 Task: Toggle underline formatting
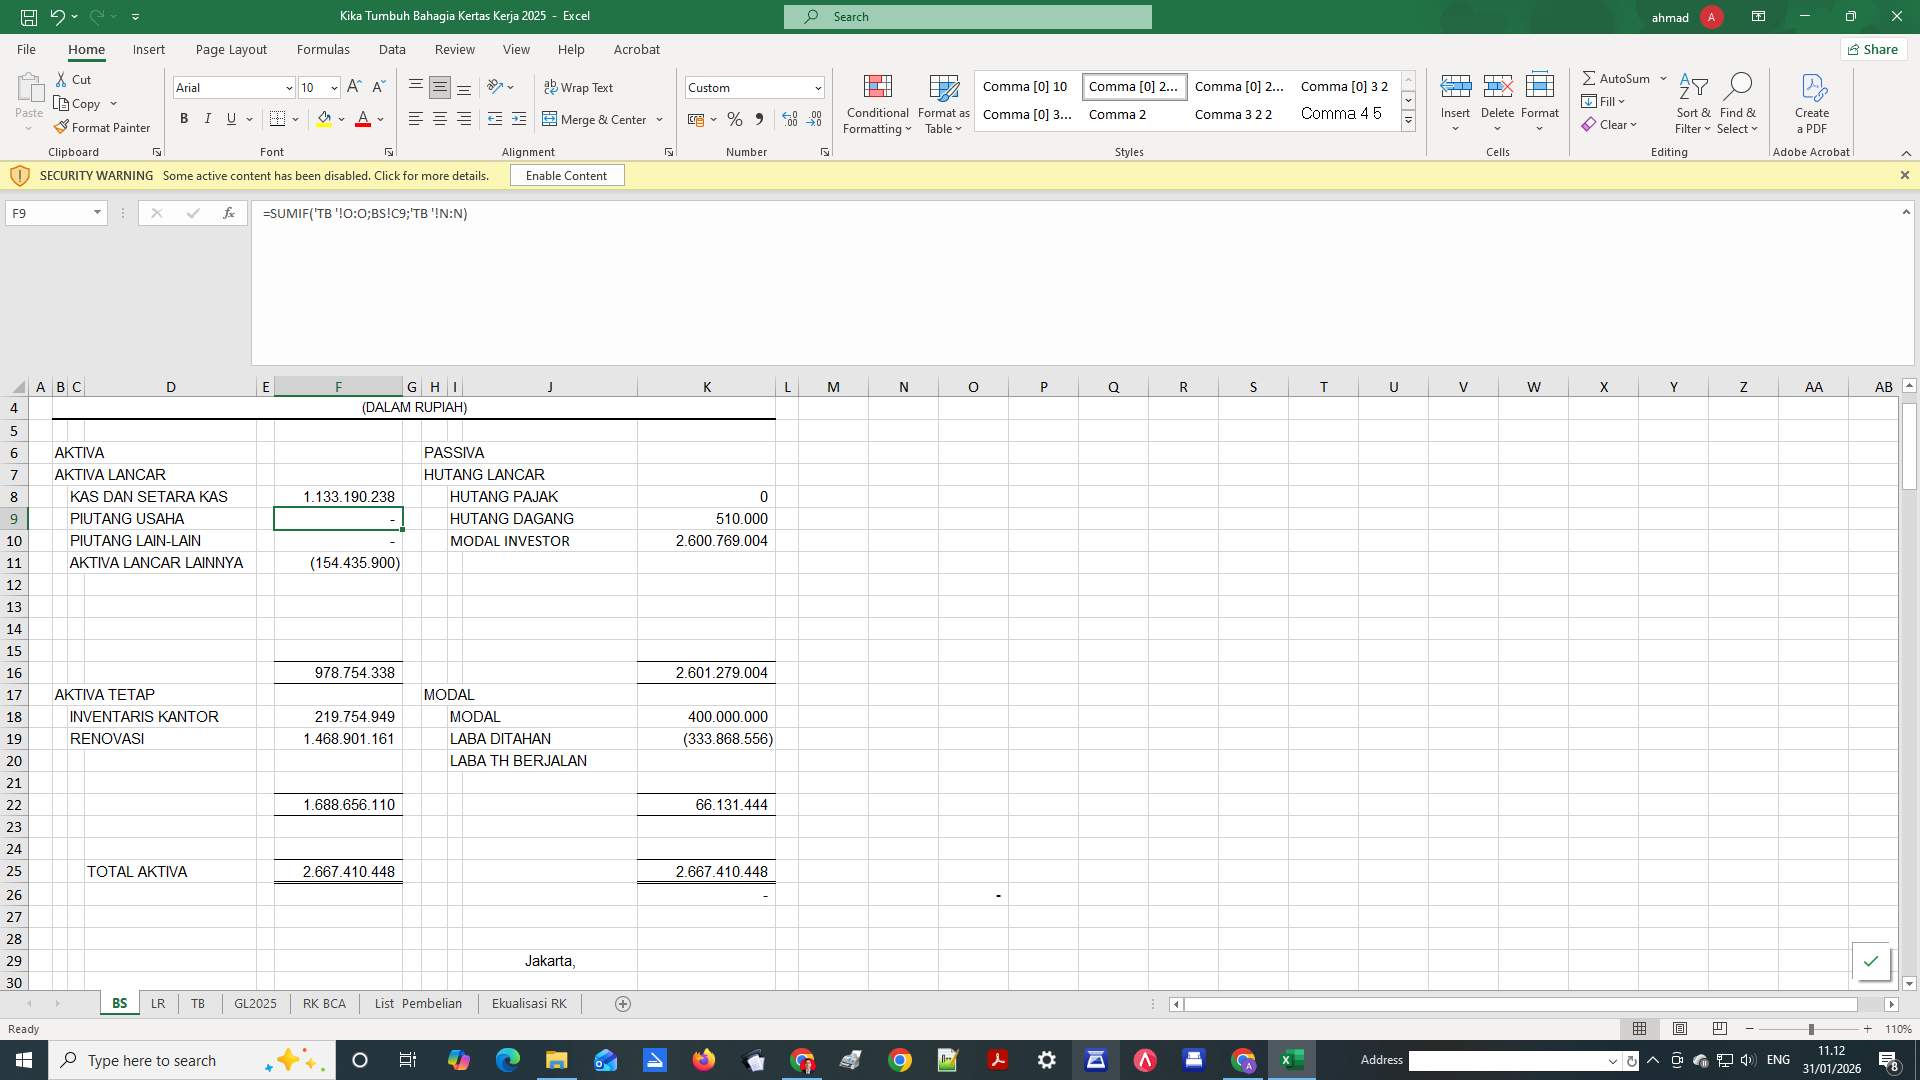point(229,118)
